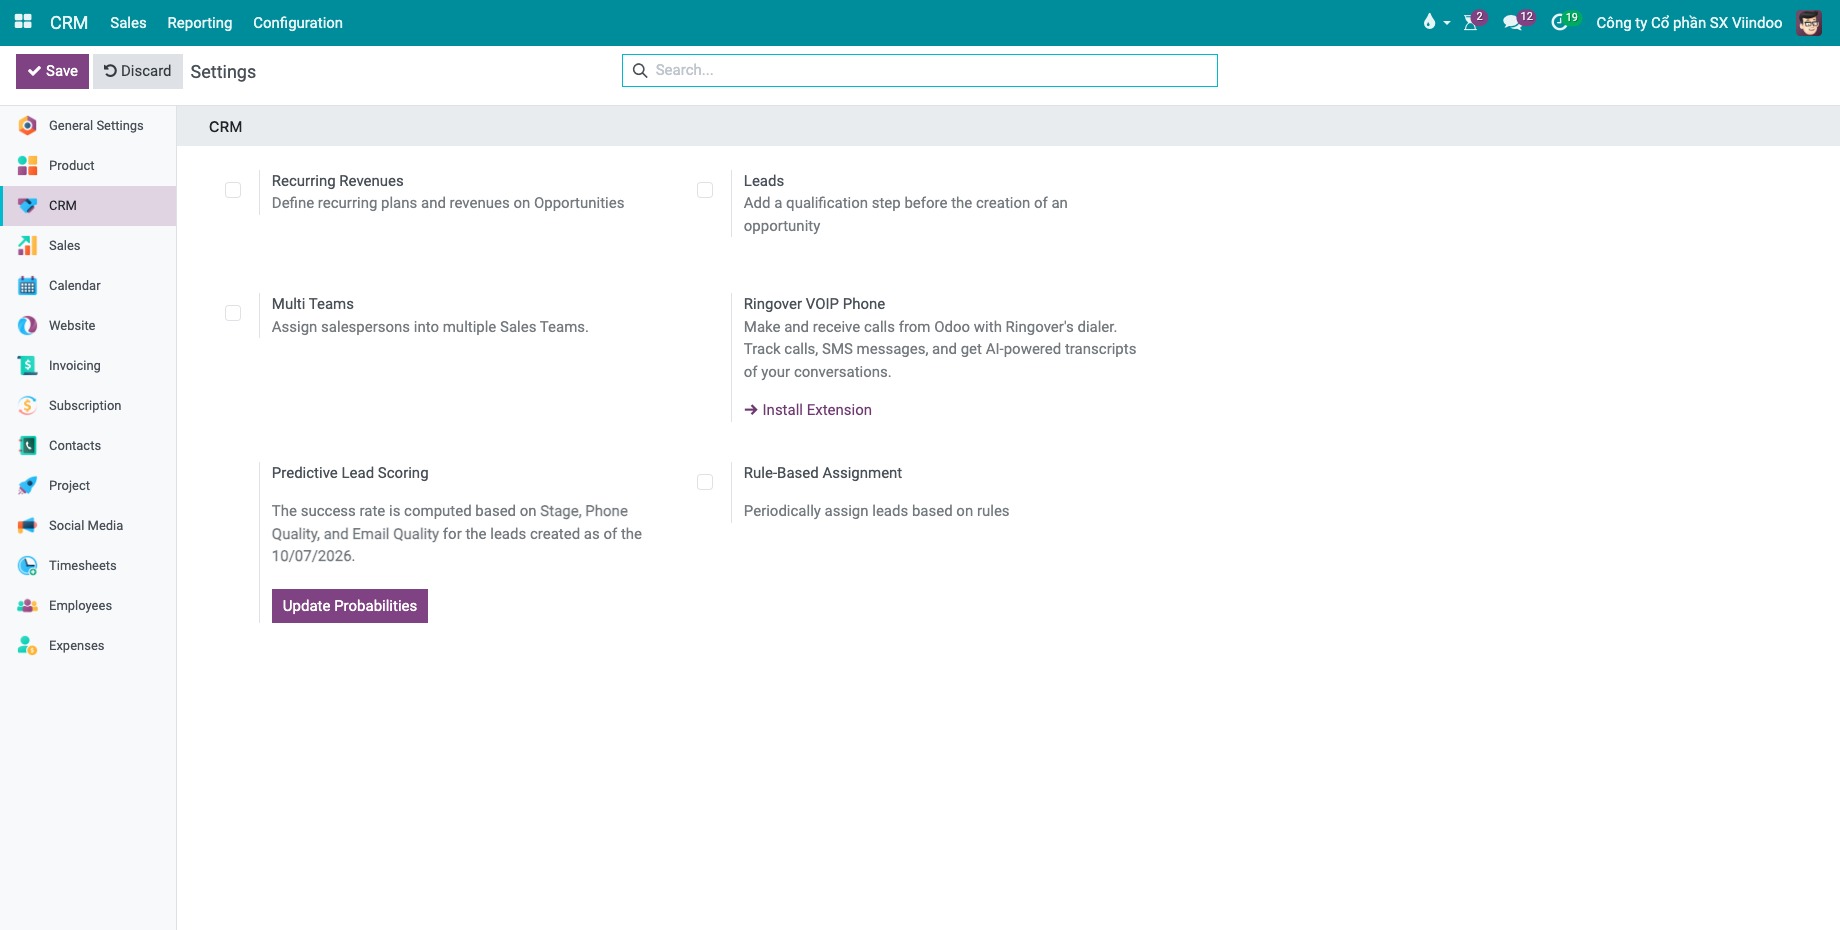Go to Sales settings in the sidebar

click(x=88, y=246)
